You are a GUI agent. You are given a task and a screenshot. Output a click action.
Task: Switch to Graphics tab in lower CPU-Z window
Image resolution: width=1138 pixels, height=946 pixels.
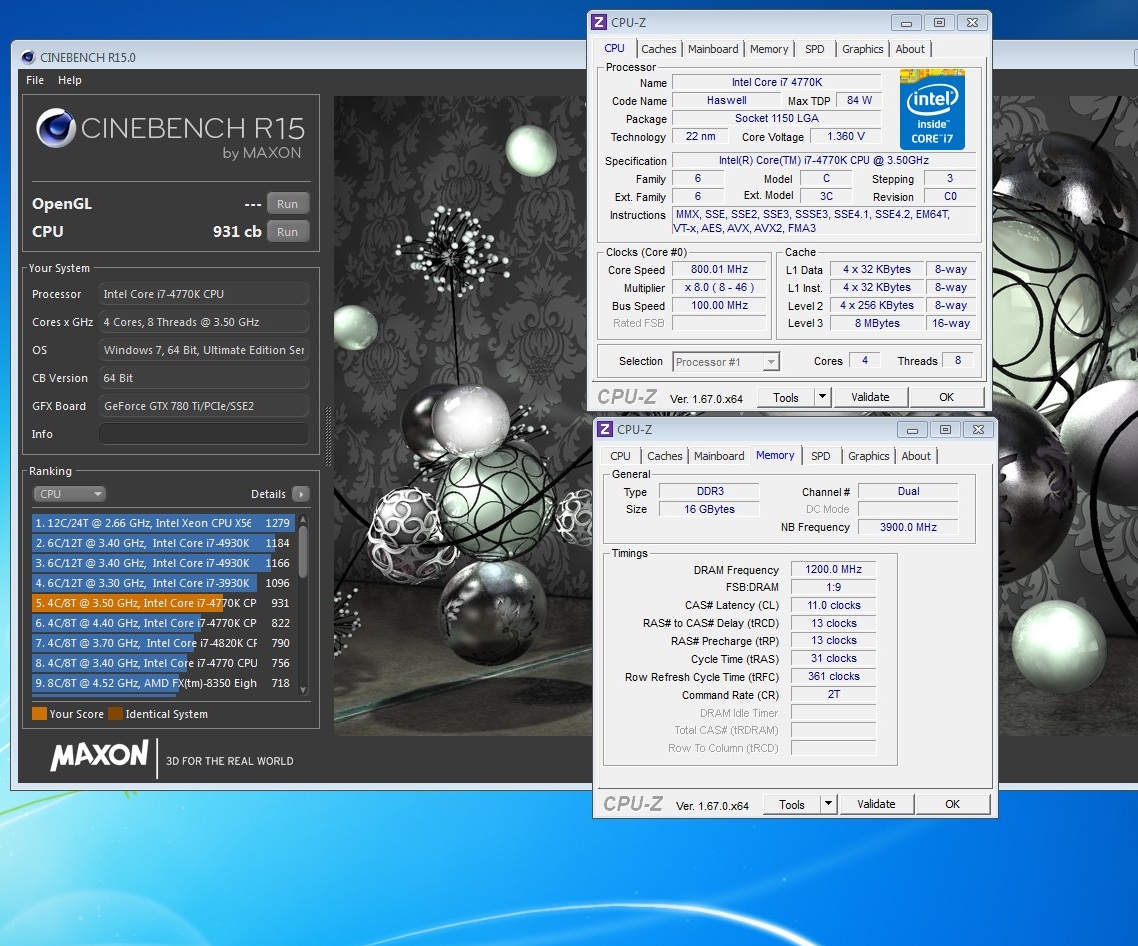click(868, 456)
